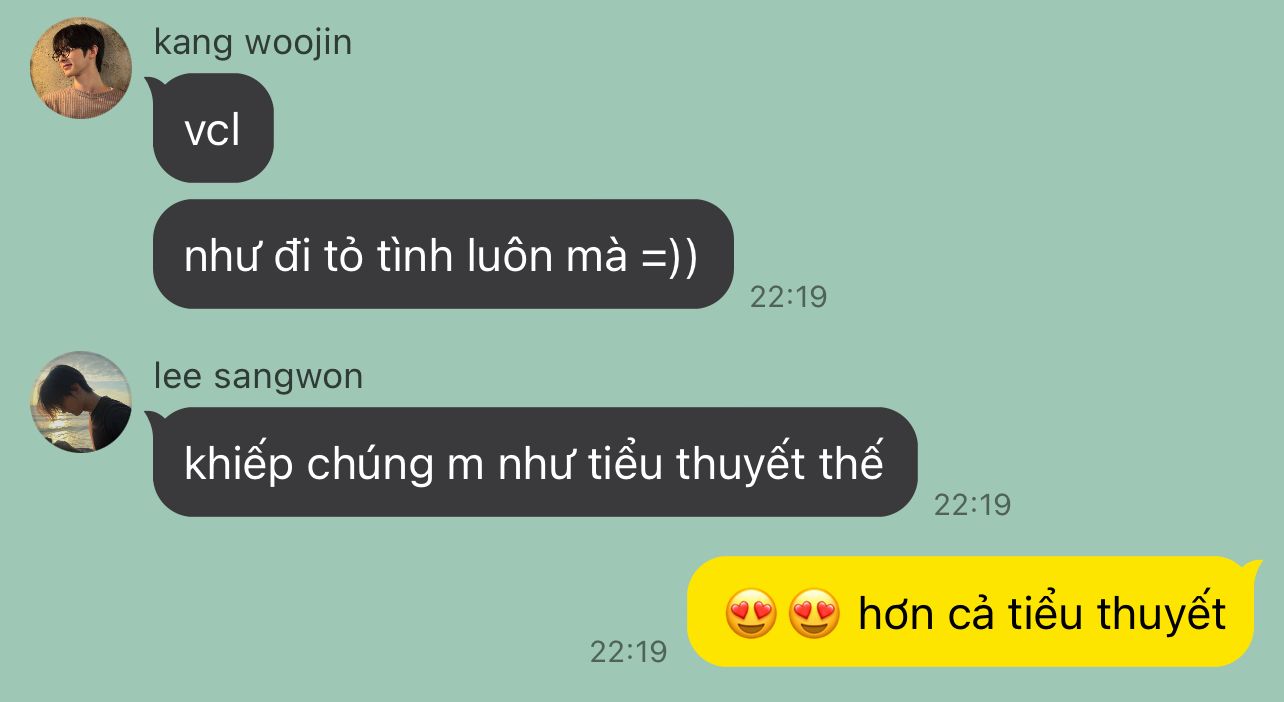The image size is (1284, 702).
Task: Click the word "hơn" in the yellow bubble
Action: [x=896, y=614]
